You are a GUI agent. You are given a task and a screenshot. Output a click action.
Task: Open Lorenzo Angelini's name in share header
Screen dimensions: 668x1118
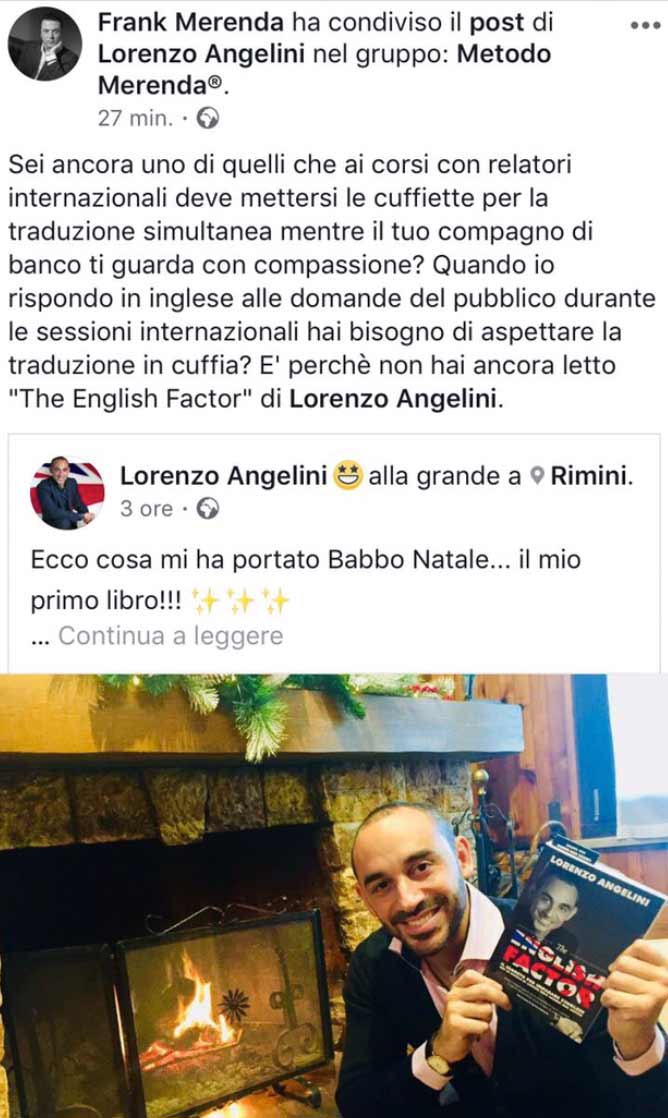tap(201, 54)
